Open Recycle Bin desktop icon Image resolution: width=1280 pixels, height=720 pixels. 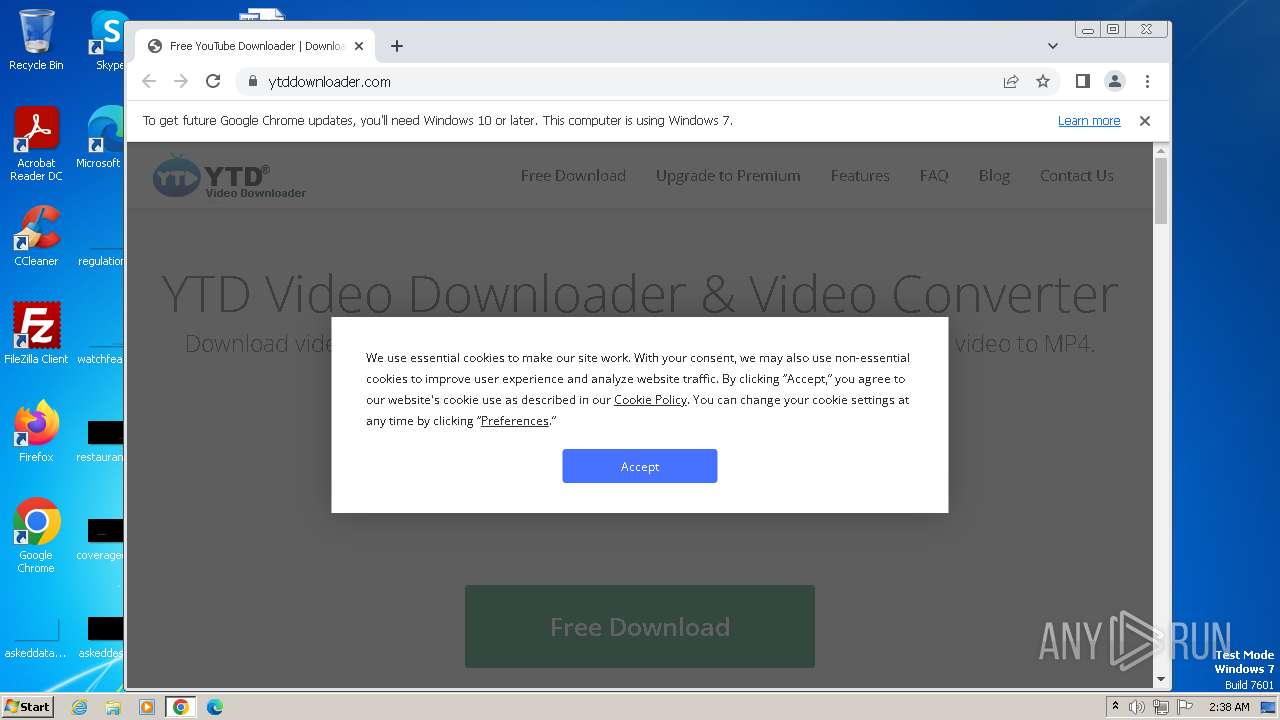tap(36, 40)
